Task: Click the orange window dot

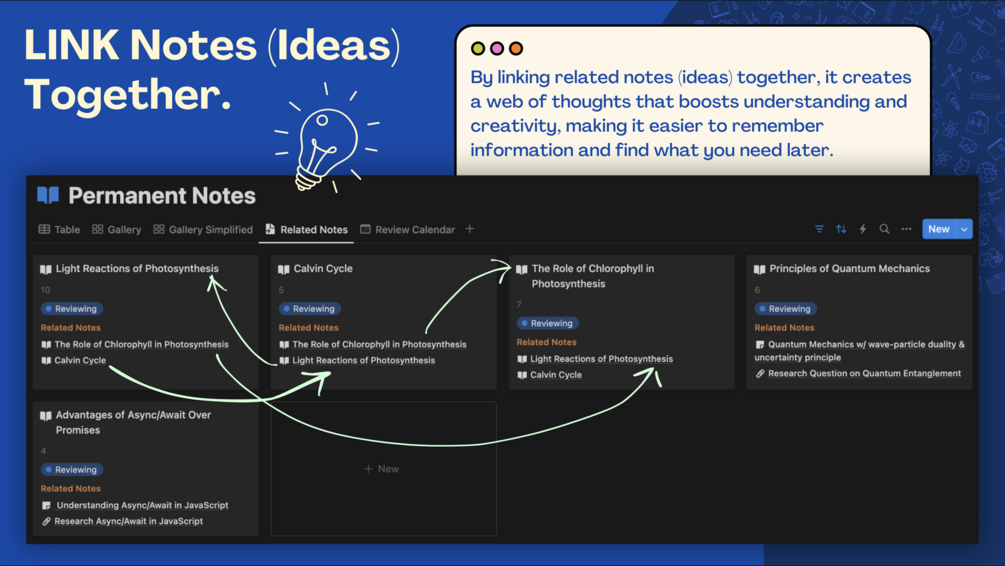Action: (x=516, y=48)
